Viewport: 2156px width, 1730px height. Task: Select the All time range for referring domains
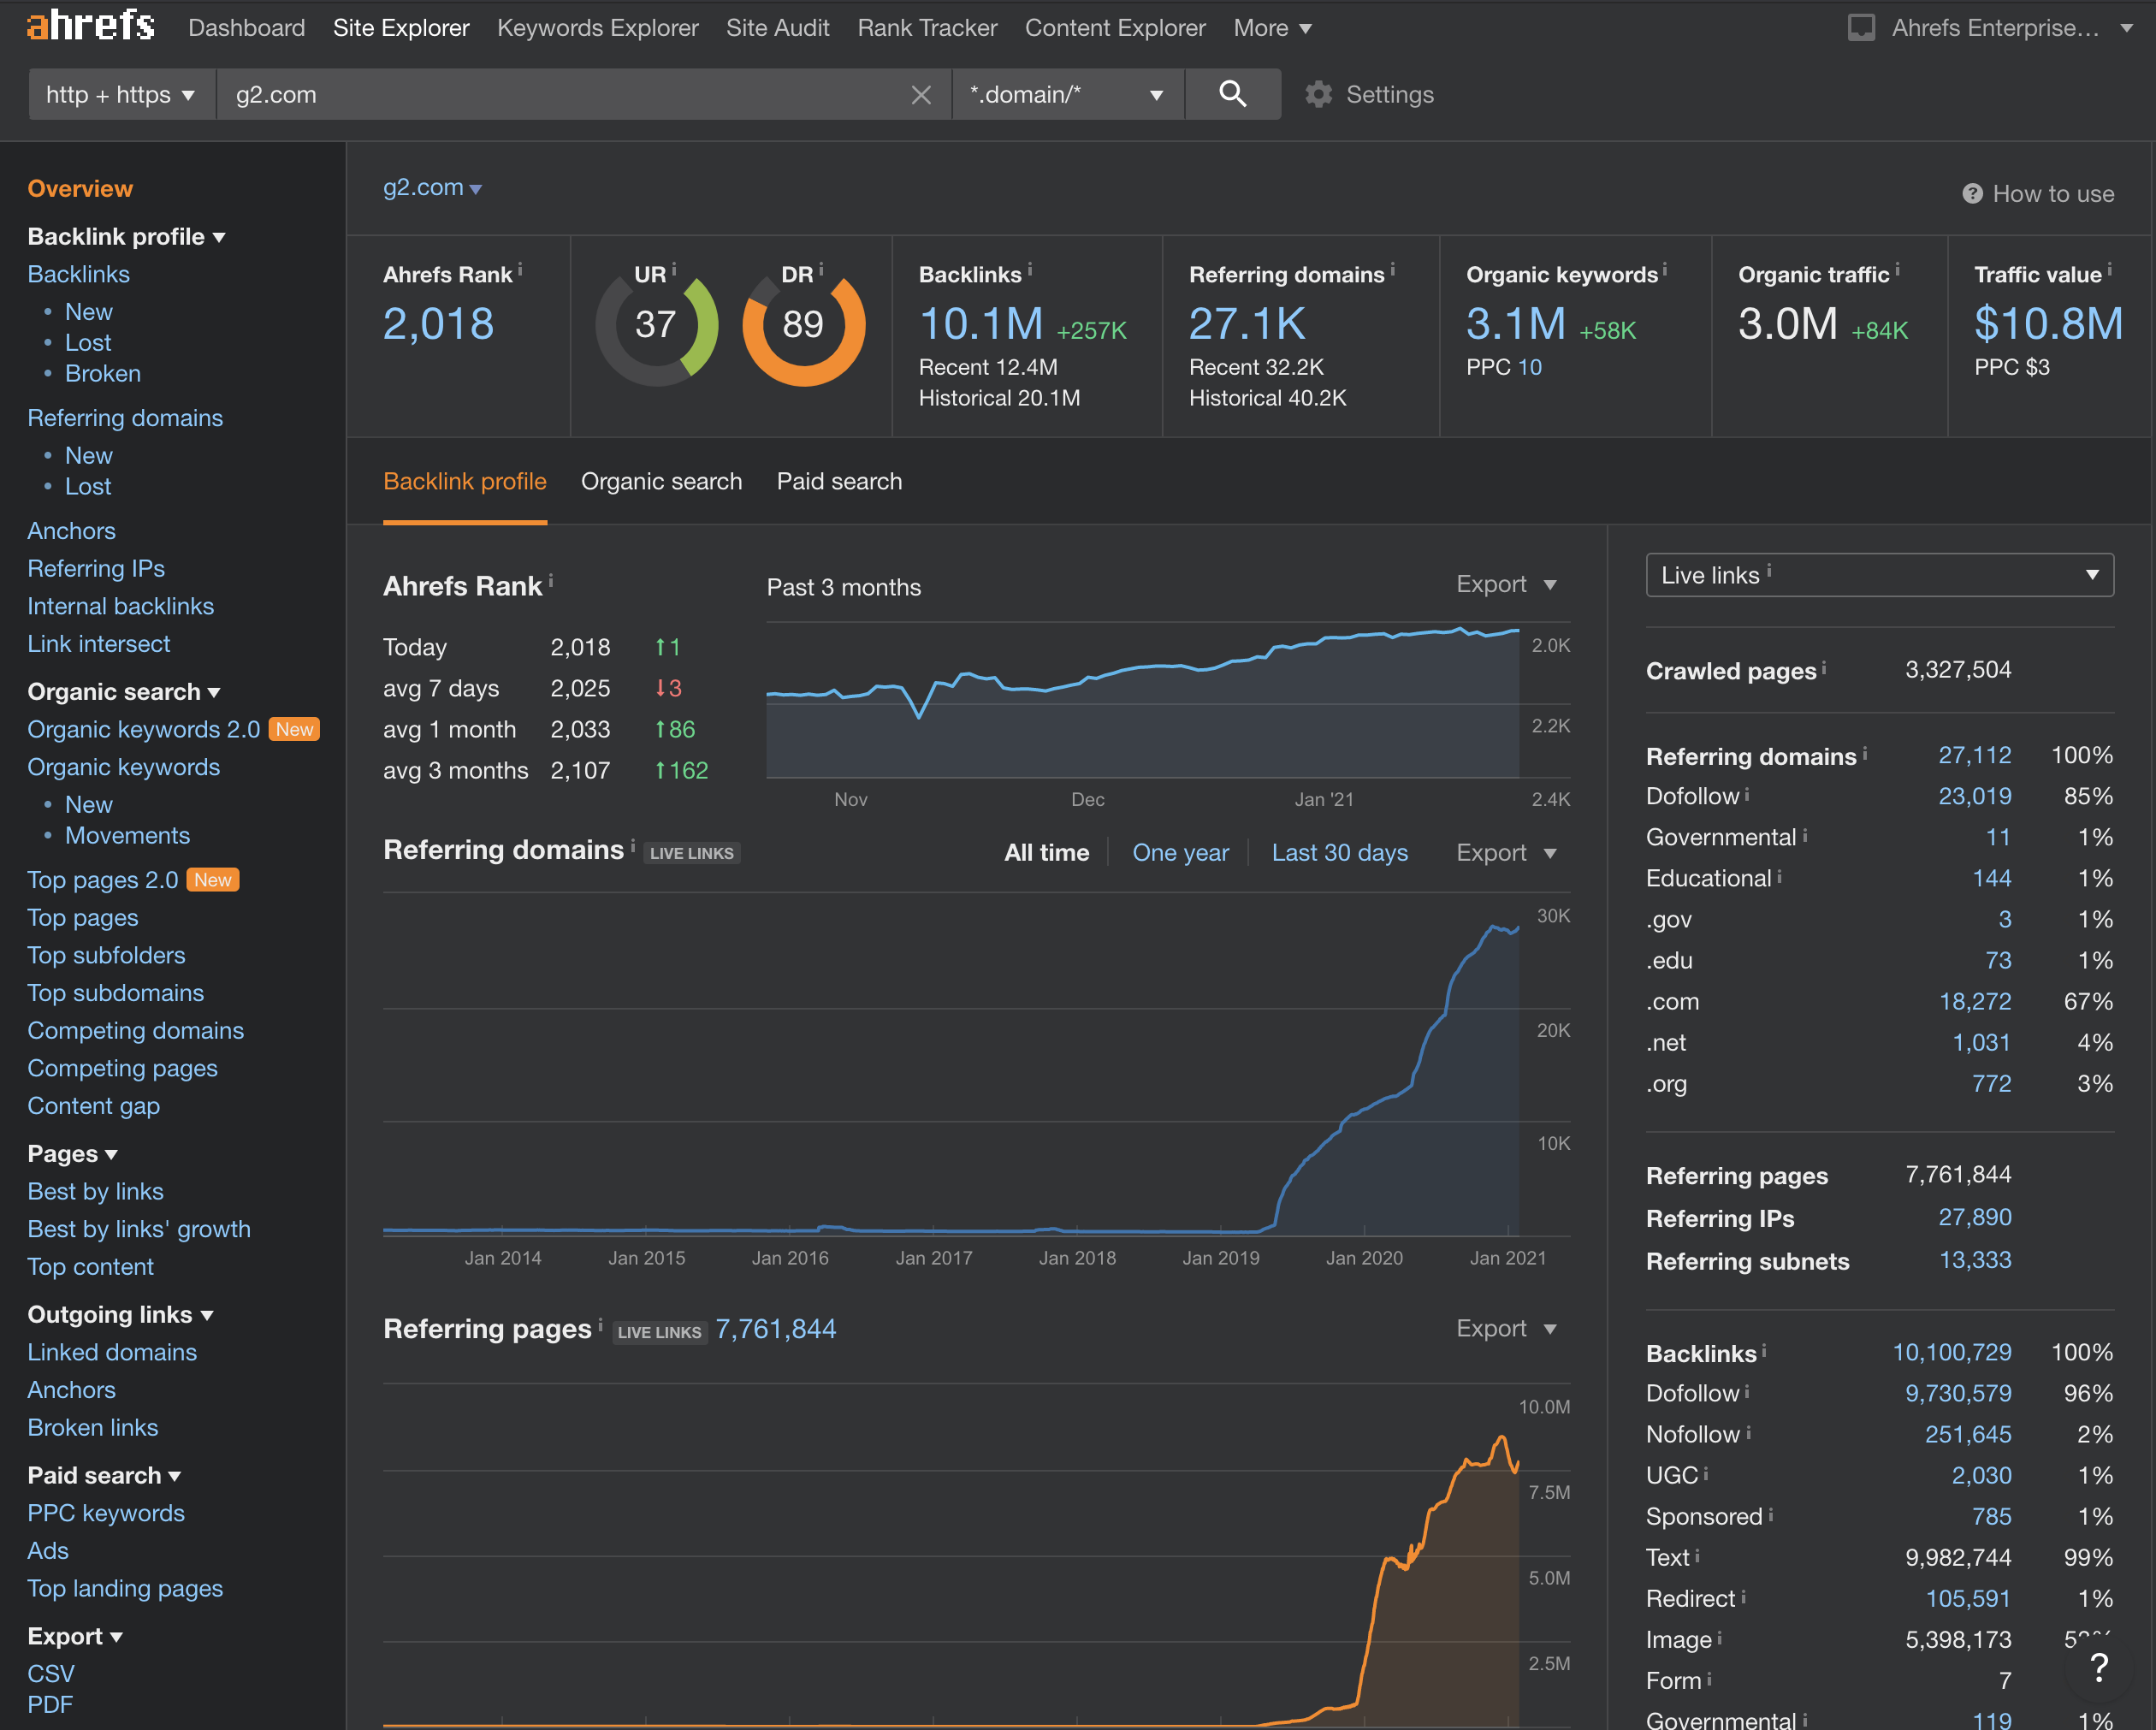coord(1046,852)
